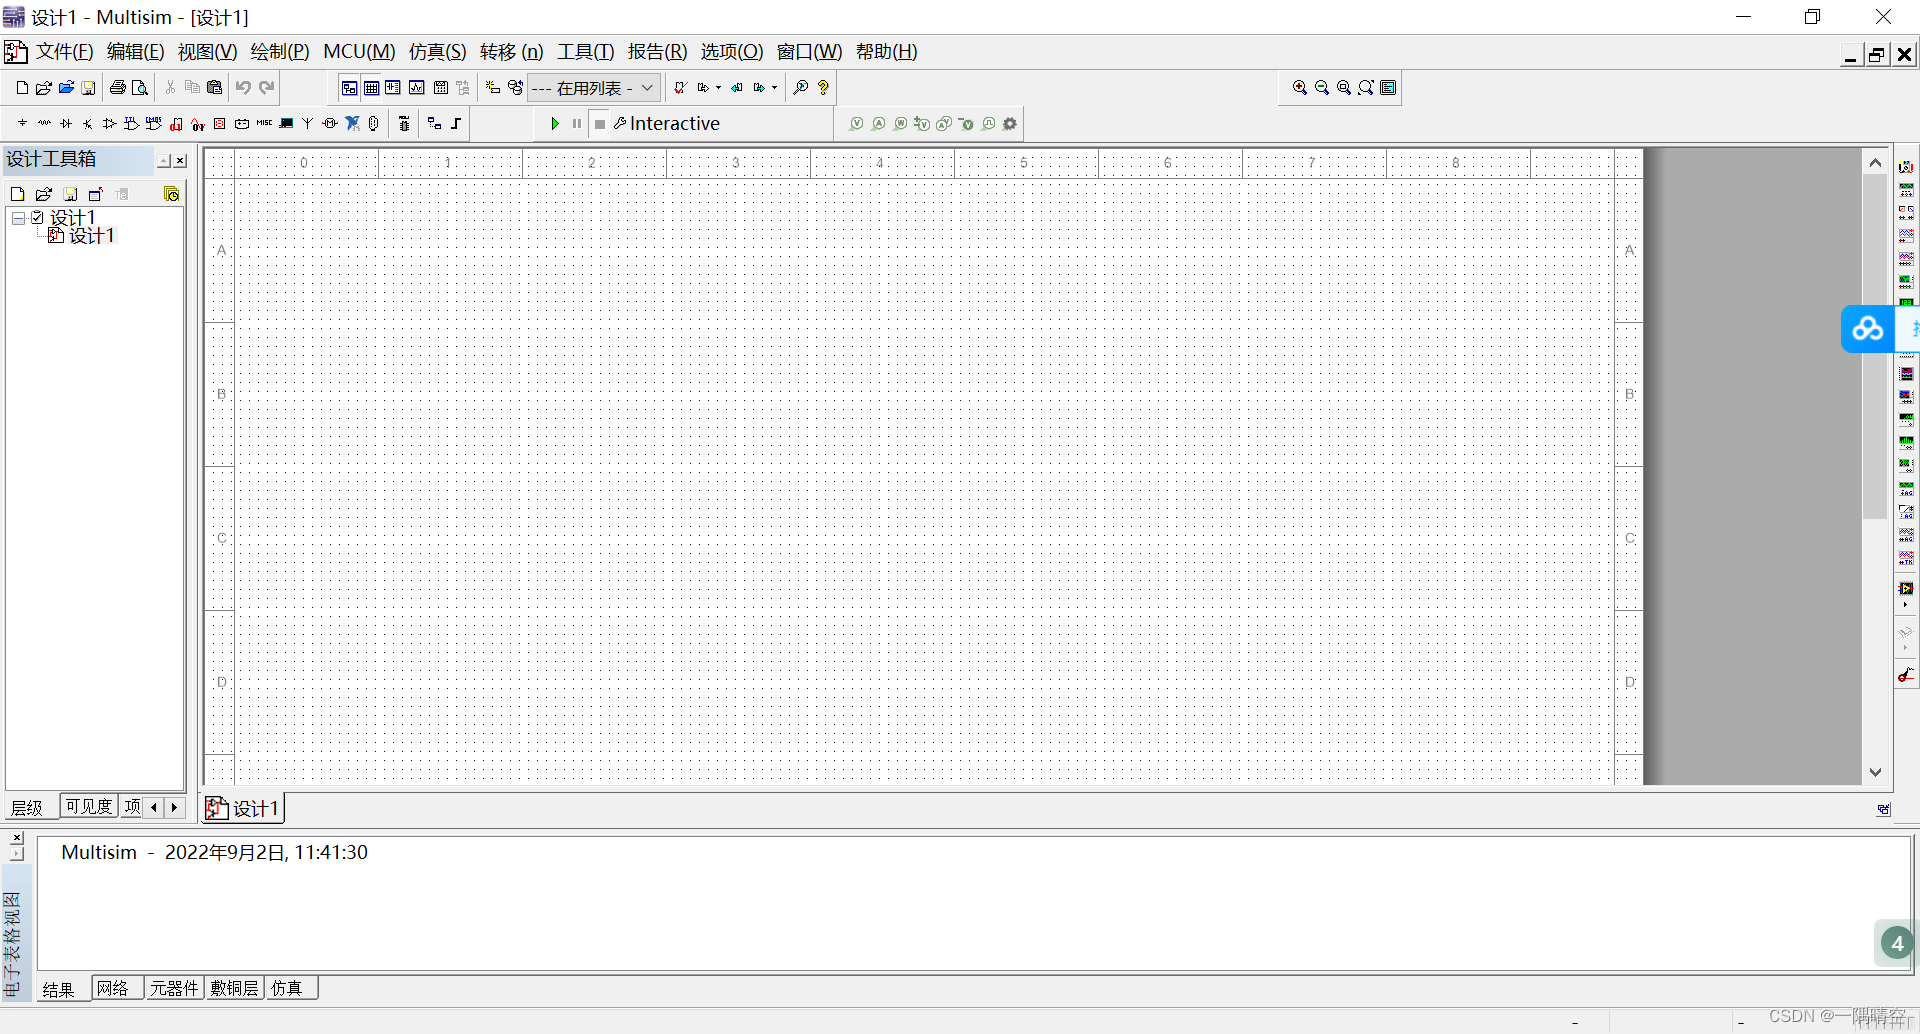Open Interactive simulation settings
The image size is (1920, 1034).
coord(667,124)
